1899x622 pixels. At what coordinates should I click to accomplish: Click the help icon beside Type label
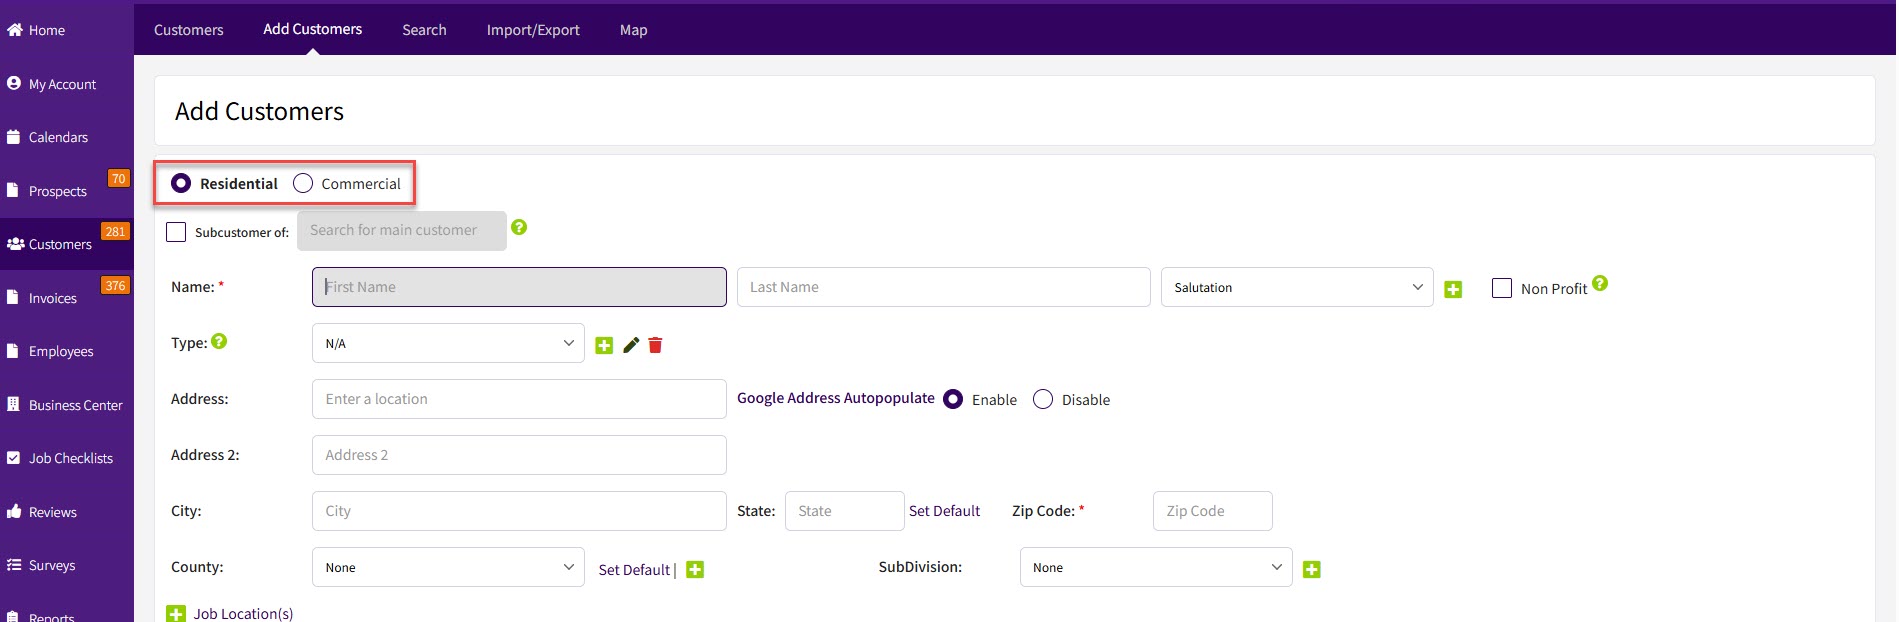coord(219,341)
